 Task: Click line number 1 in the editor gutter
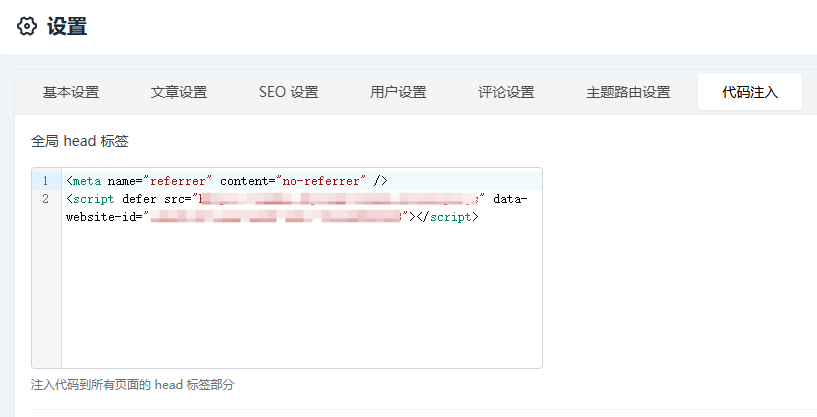(x=45, y=181)
